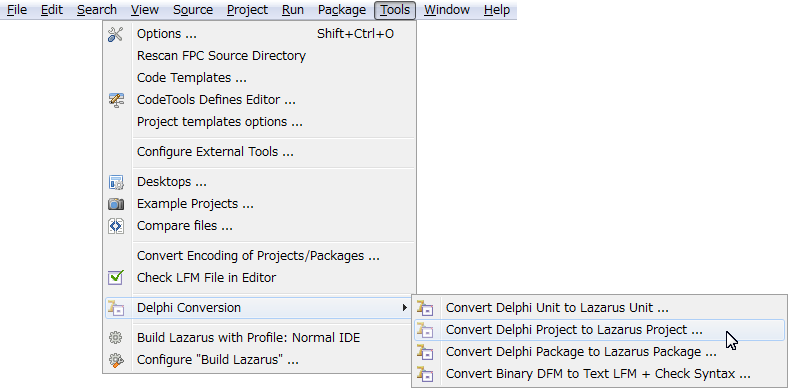
Task: Click the Desktops menu icon
Action: 116,182
